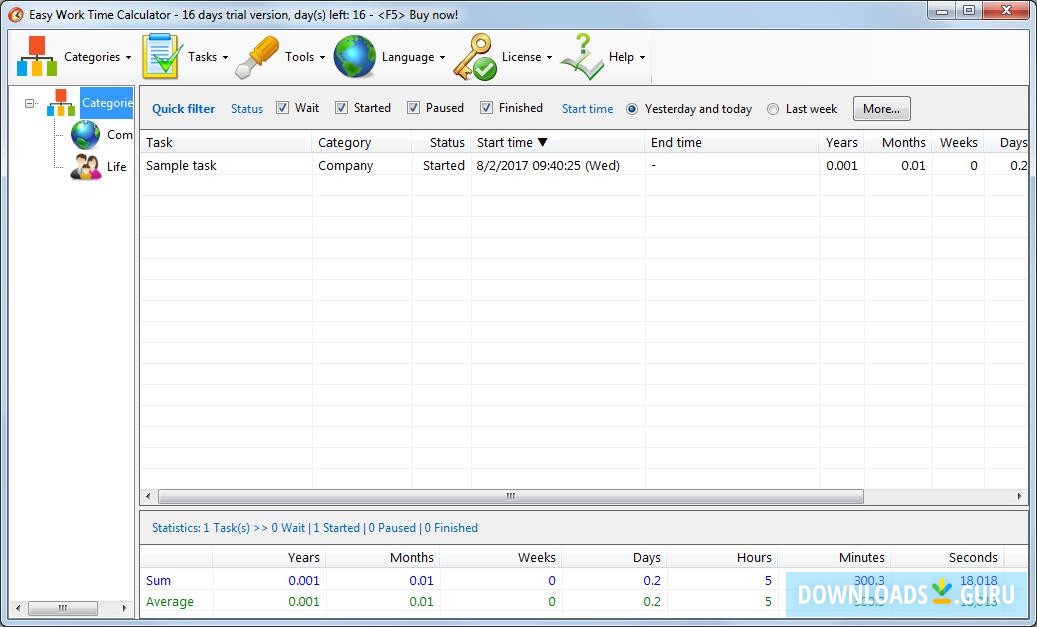
Task: Collapse the Categories tree node
Action: pos(30,103)
